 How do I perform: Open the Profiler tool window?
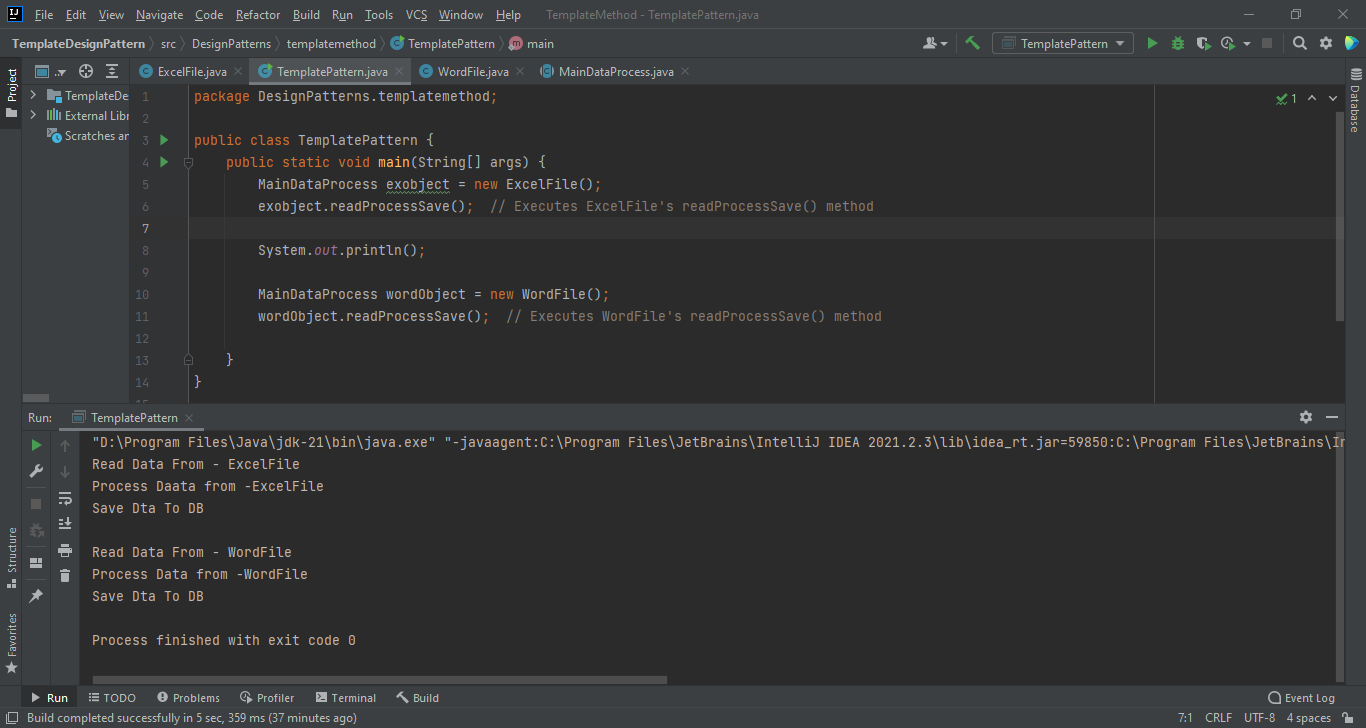point(267,697)
